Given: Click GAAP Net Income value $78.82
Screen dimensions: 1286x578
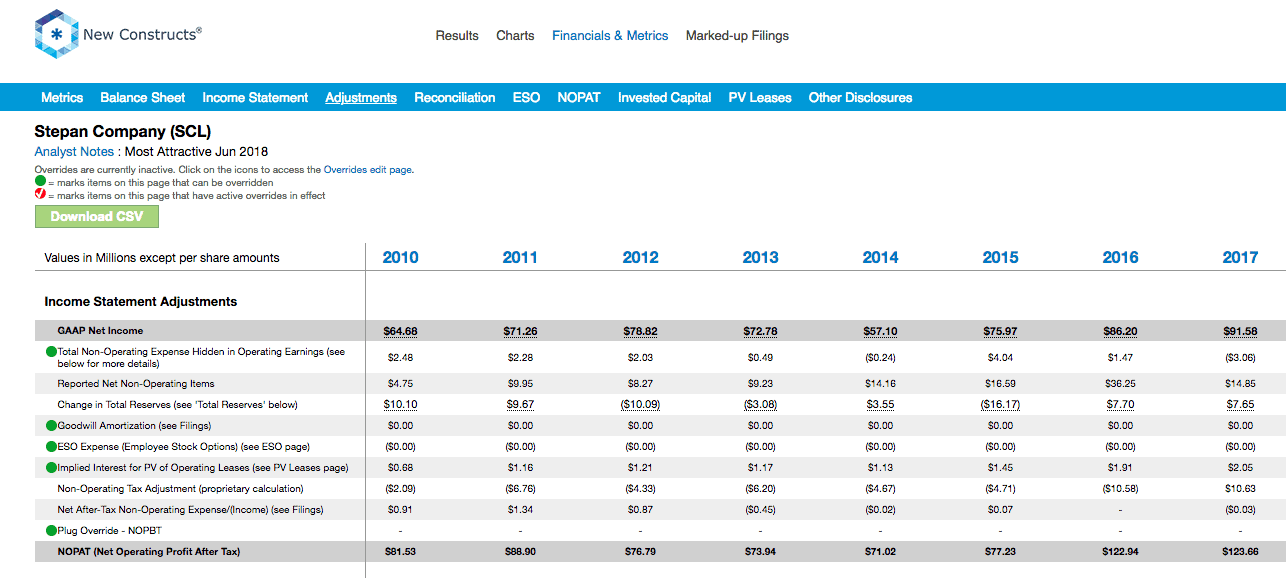Looking at the screenshot, I should click(x=640, y=331).
